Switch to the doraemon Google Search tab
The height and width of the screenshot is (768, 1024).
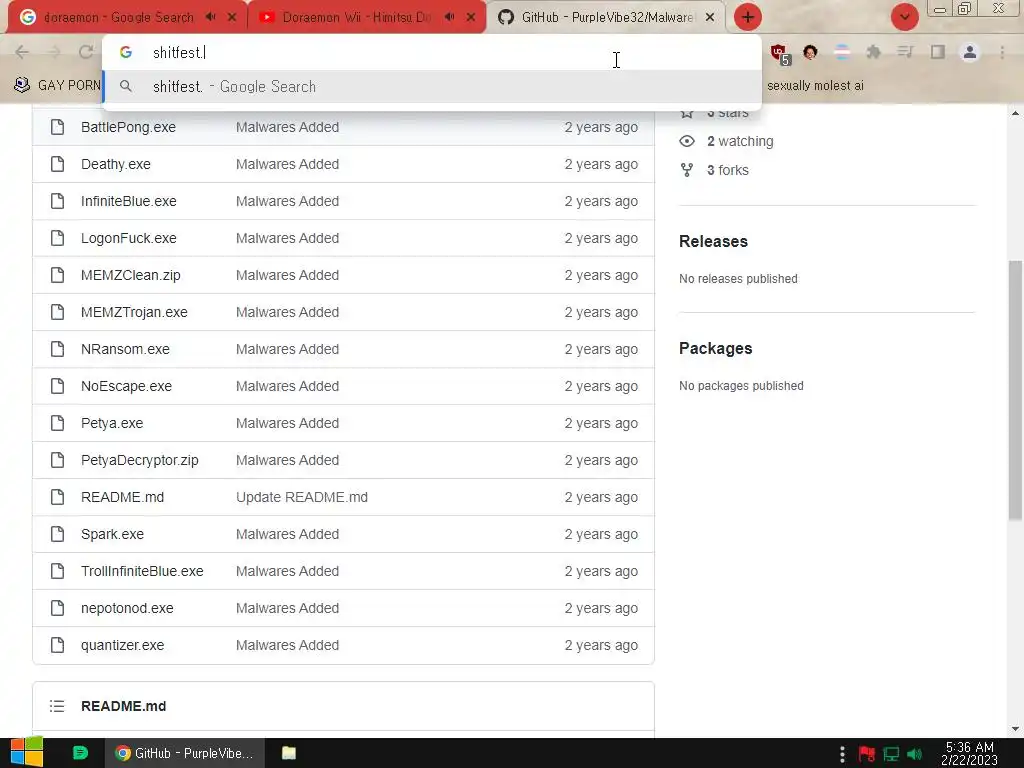tap(118, 17)
